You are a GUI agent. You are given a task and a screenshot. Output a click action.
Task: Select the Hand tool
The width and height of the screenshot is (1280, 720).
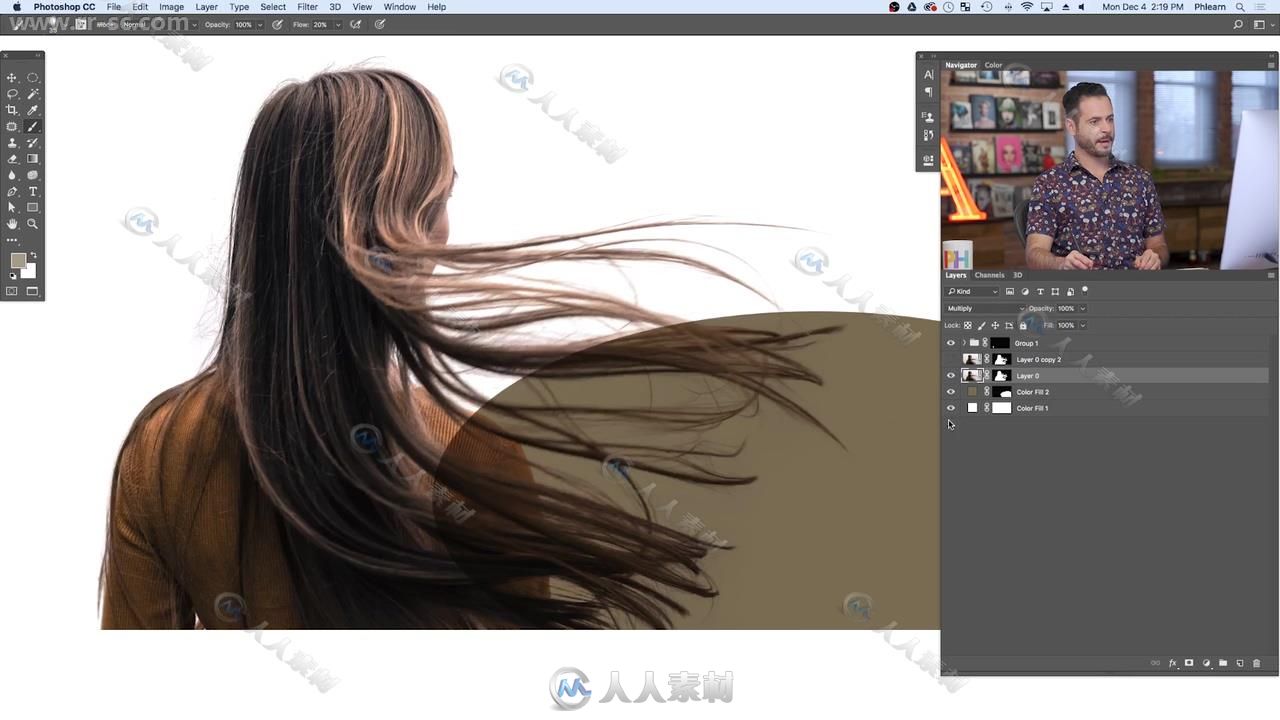pyautogui.click(x=12, y=224)
